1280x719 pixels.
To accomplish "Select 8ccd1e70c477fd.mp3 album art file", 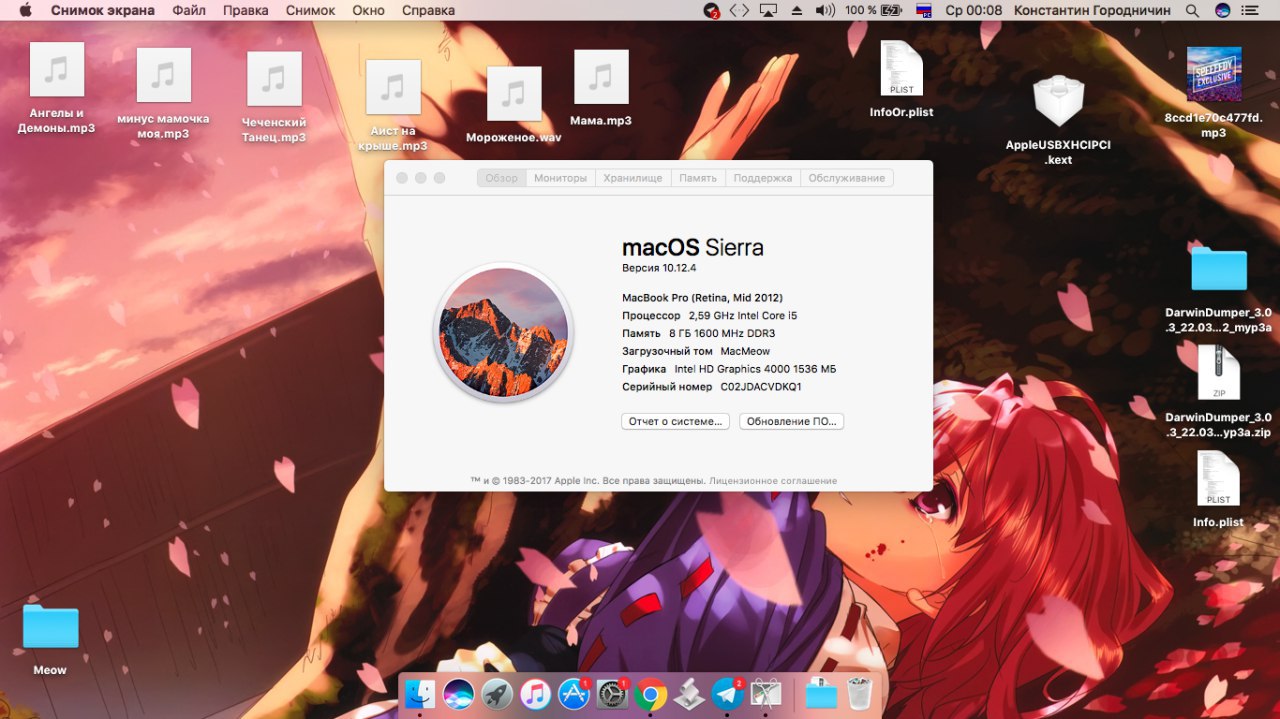I will point(1213,93).
